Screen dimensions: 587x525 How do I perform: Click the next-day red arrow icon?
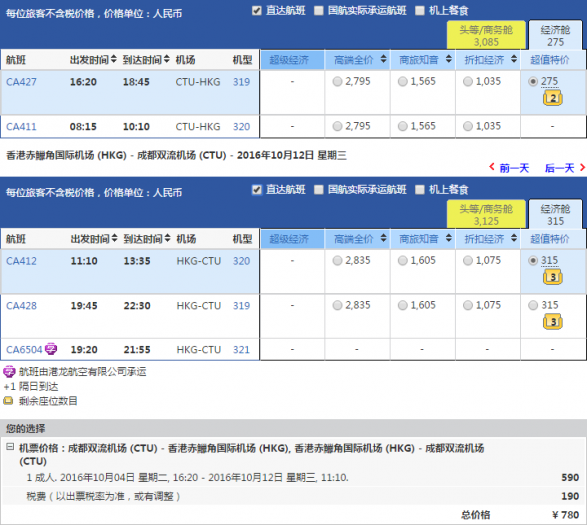pos(582,167)
